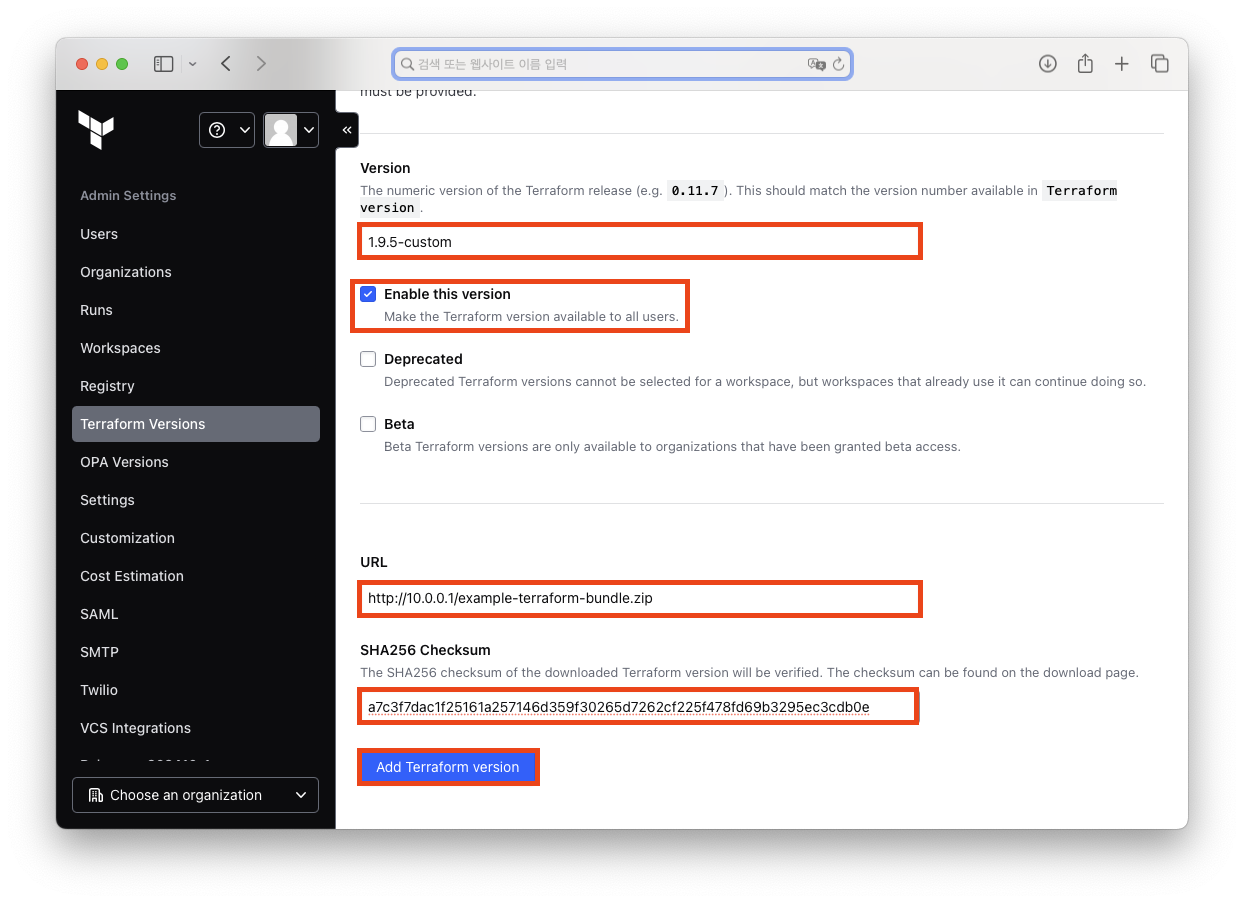Open Organizations in sidebar
The image size is (1244, 903).
click(126, 272)
